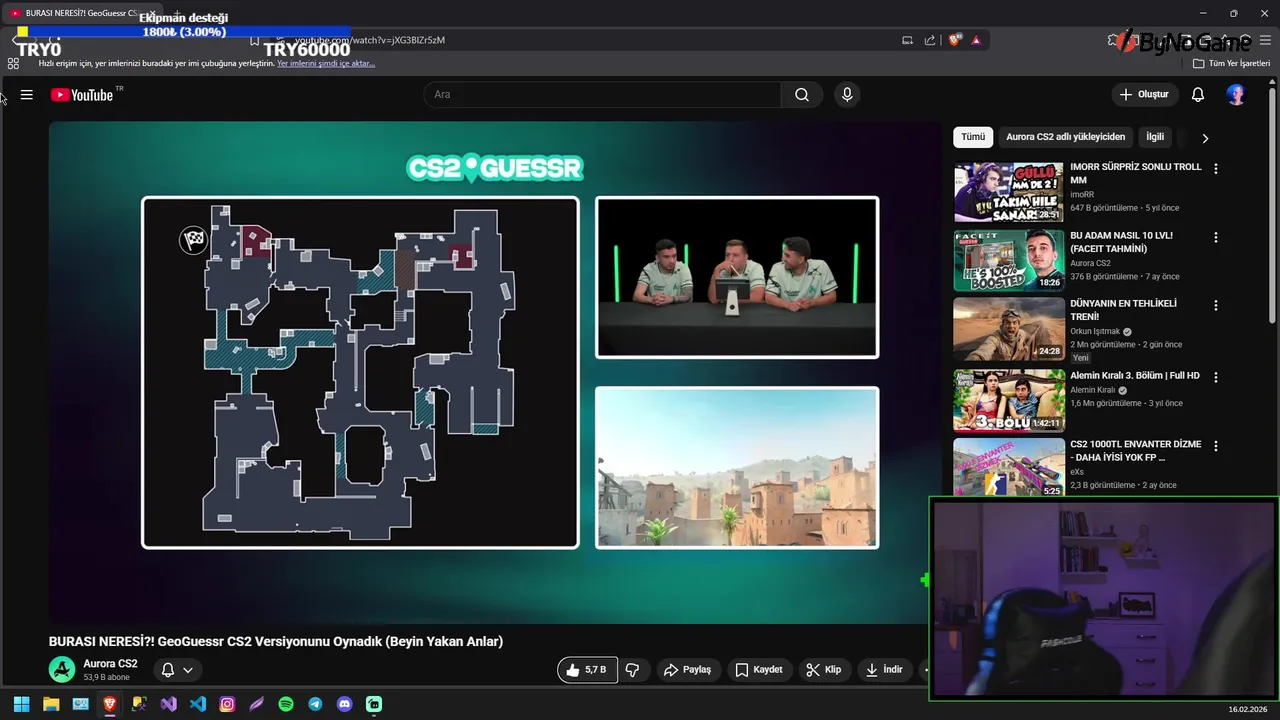Image resolution: width=1280 pixels, height=720 pixels.
Task: Open File Explorer from the taskbar
Action: coord(51,704)
